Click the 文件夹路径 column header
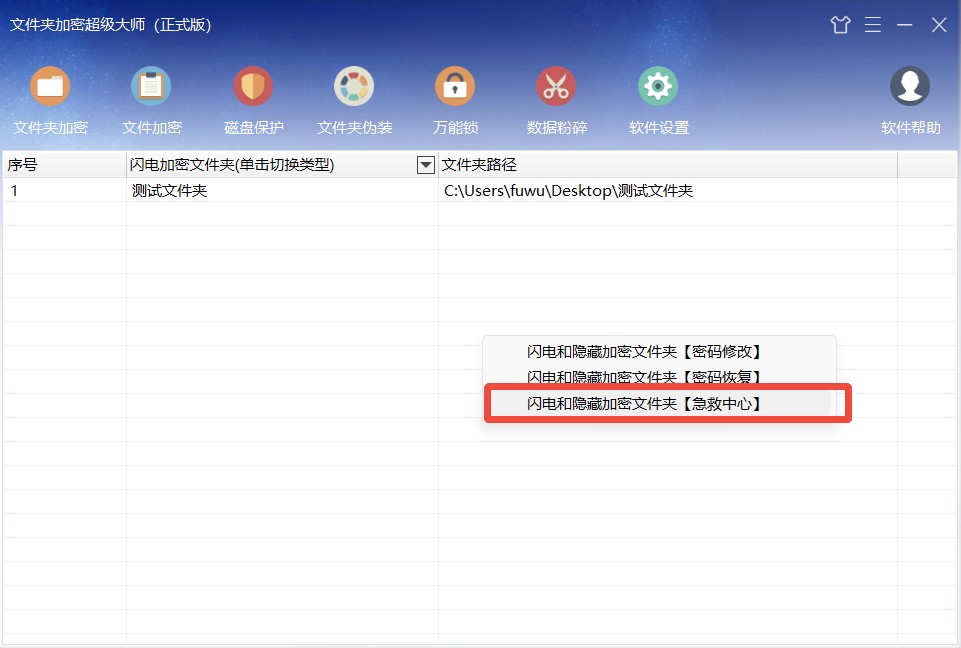The image size is (961, 648). pyautogui.click(x=668, y=165)
